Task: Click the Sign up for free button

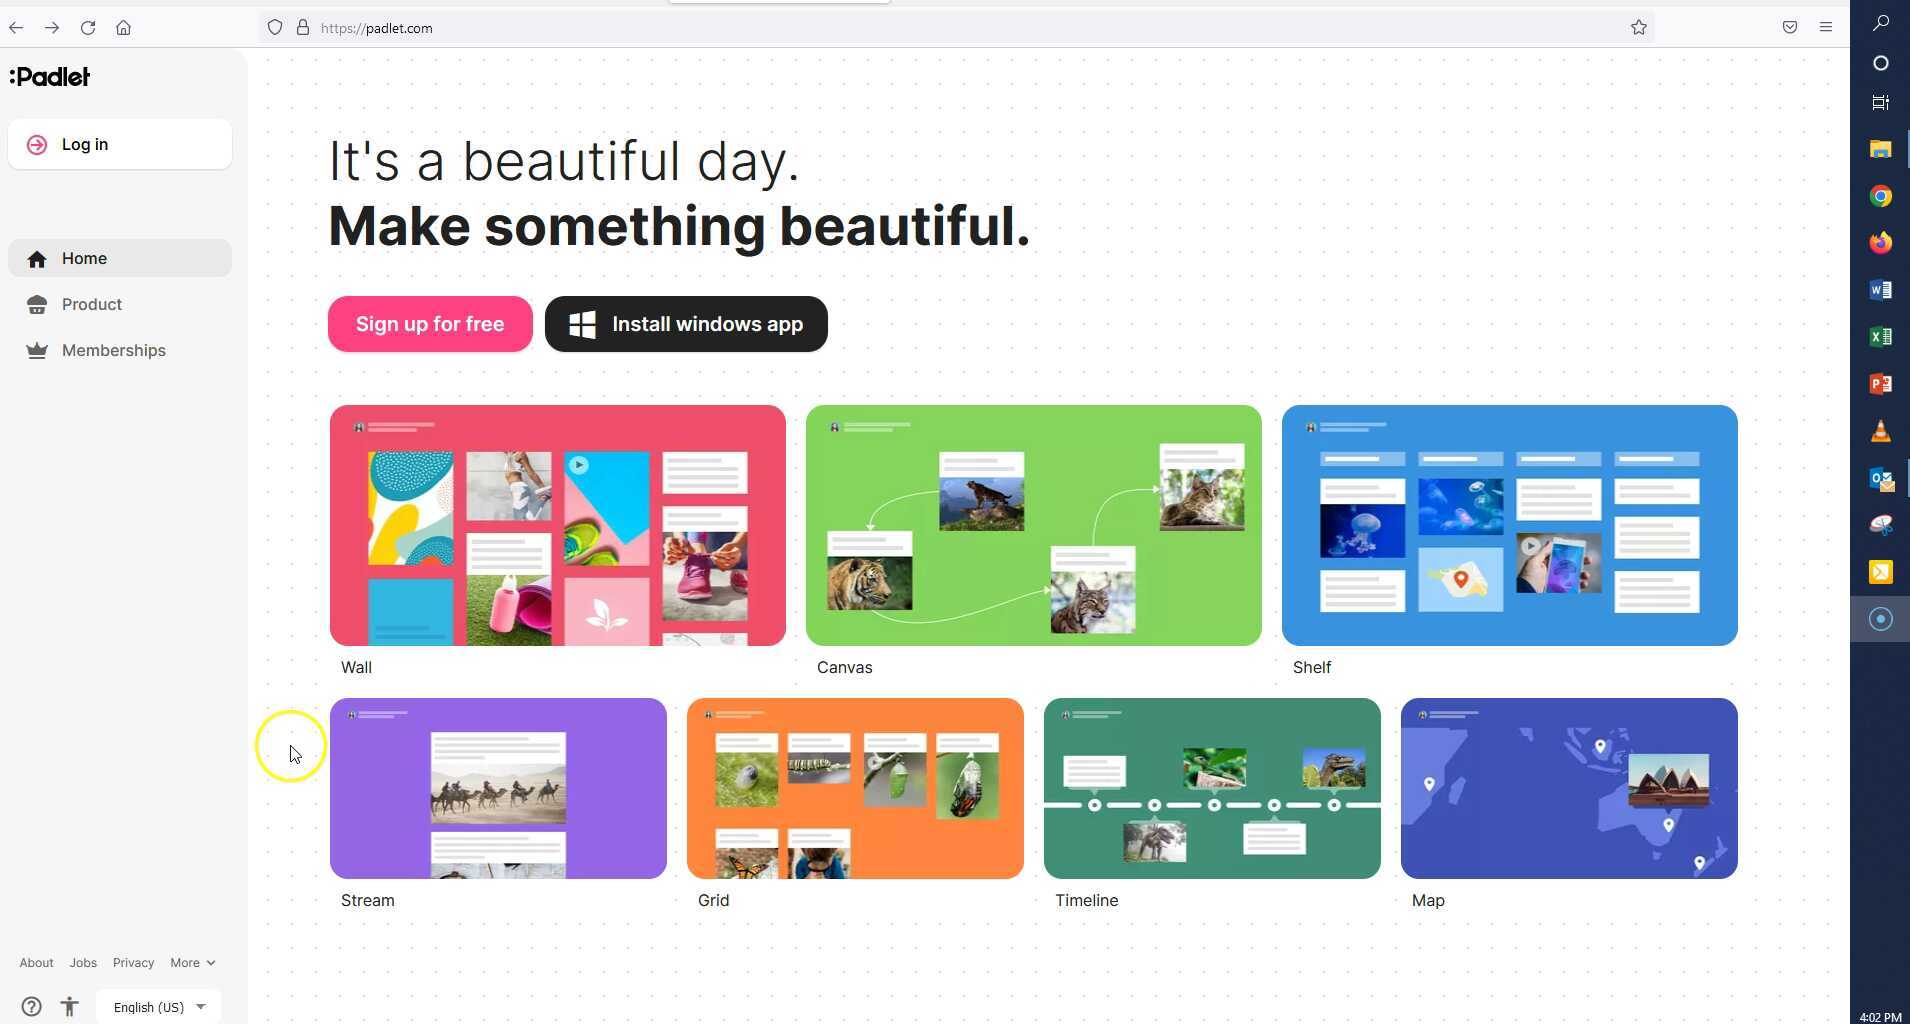Action: point(429,323)
